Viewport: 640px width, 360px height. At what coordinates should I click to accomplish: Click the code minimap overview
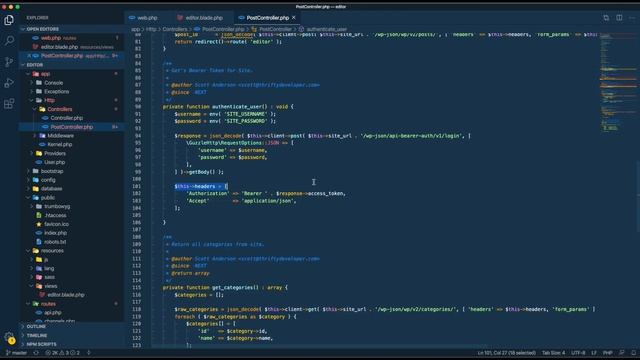click(x=617, y=82)
